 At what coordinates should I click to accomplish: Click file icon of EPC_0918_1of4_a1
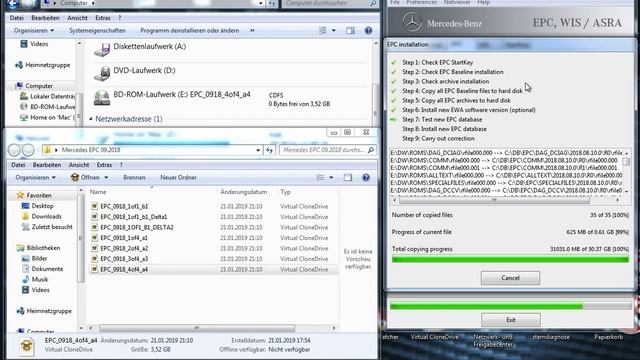tap(94, 238)
